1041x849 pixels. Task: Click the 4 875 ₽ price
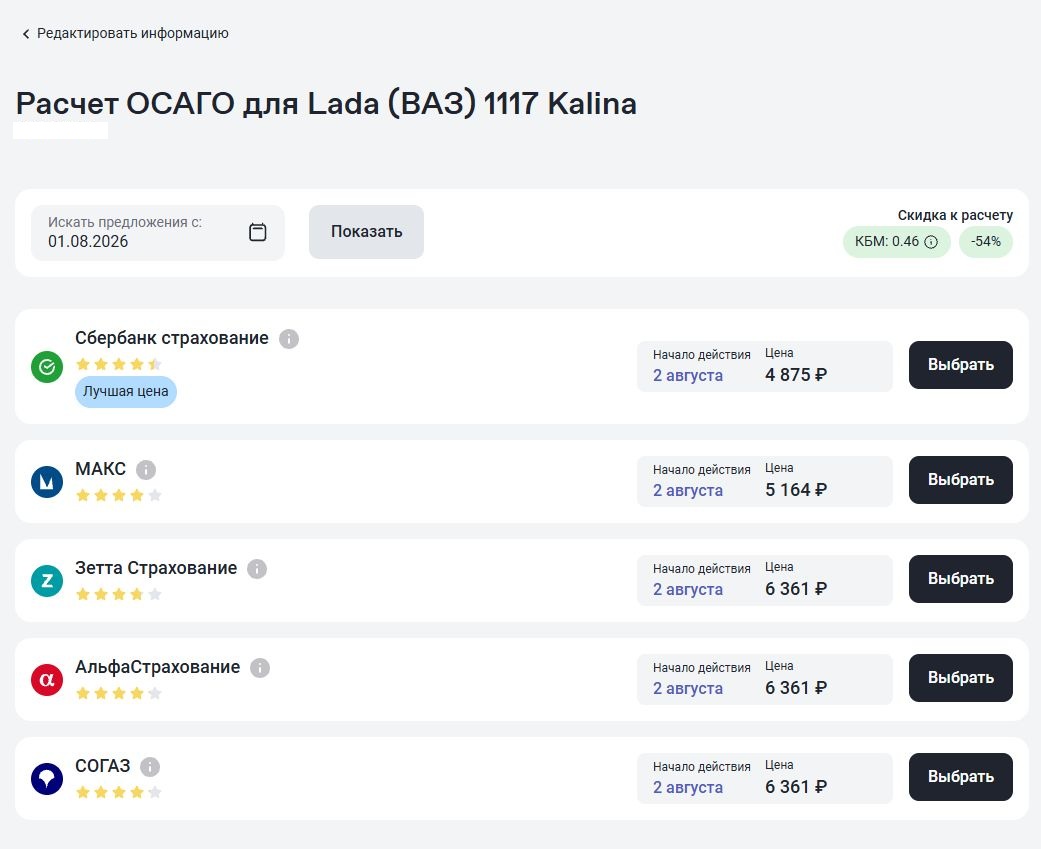(x=795, y=375)
